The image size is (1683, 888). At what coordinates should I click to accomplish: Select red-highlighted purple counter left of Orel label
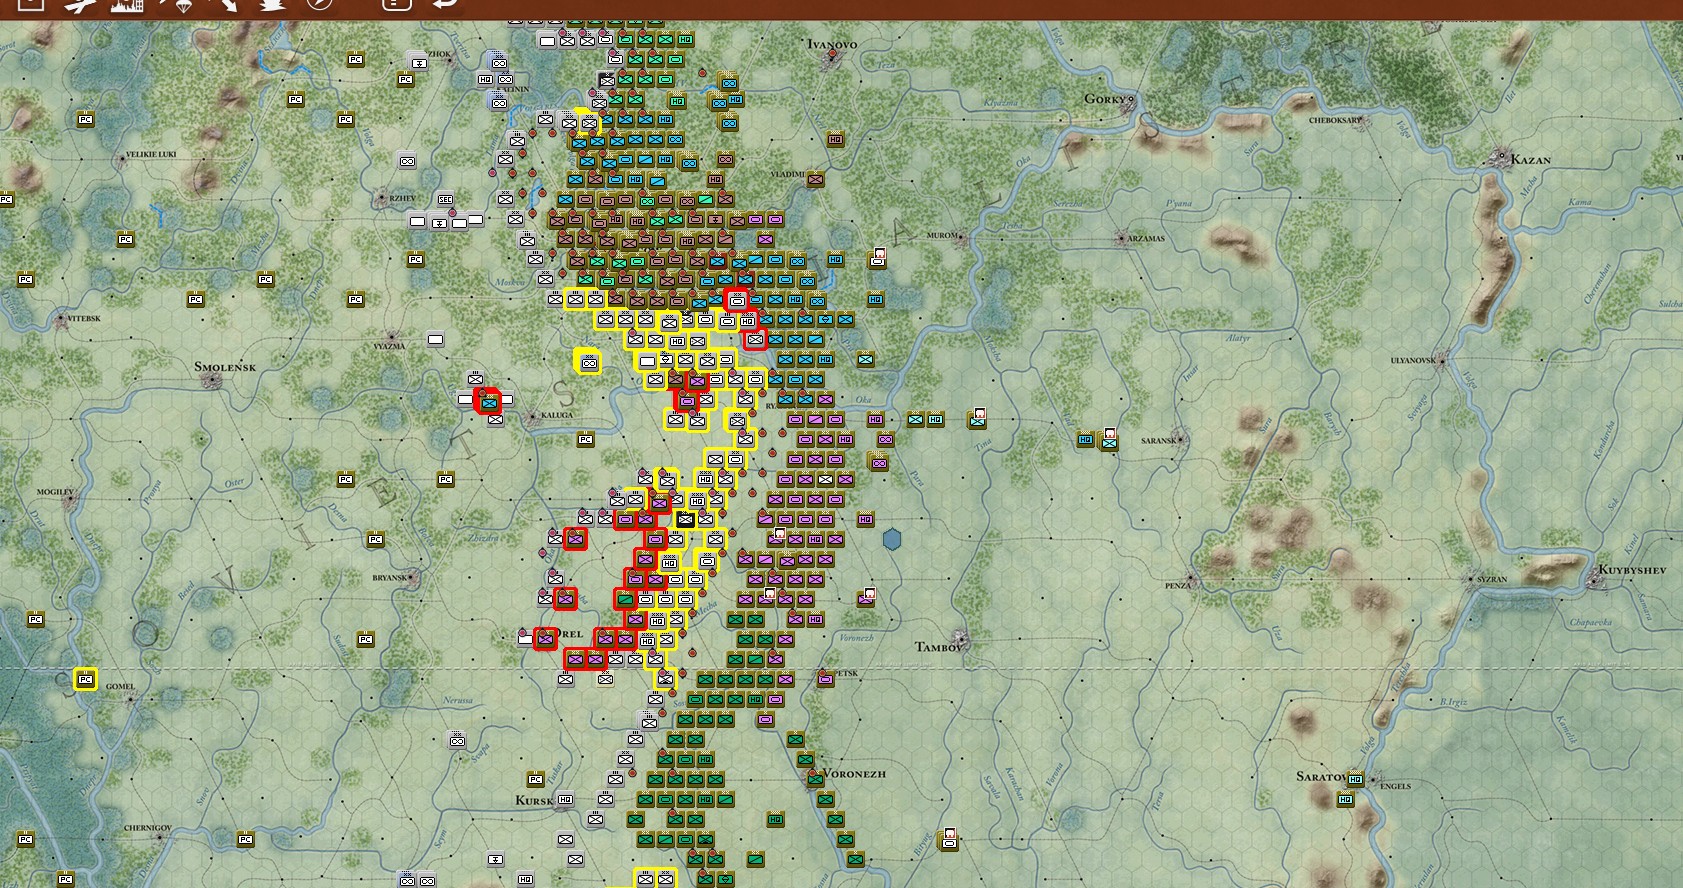(545, 638)
